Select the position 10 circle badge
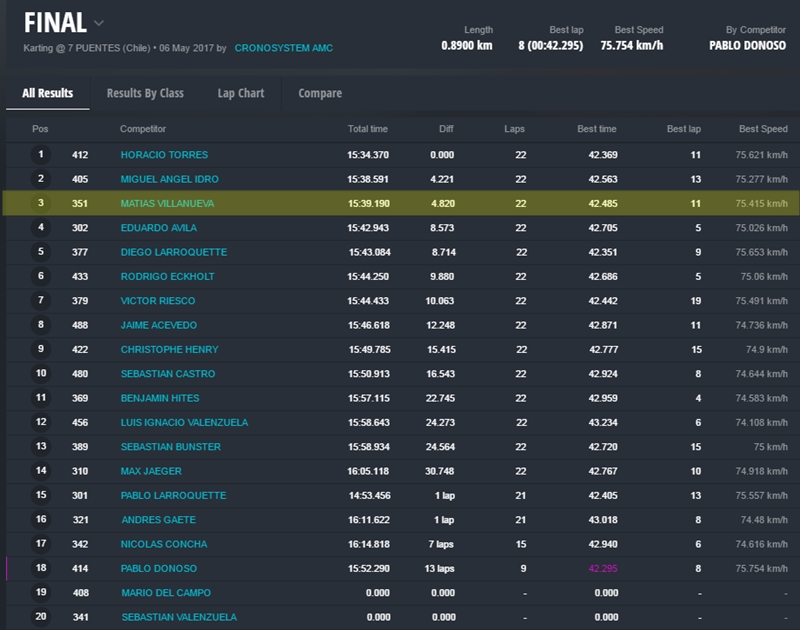The image size is (800, 630). 41,374
